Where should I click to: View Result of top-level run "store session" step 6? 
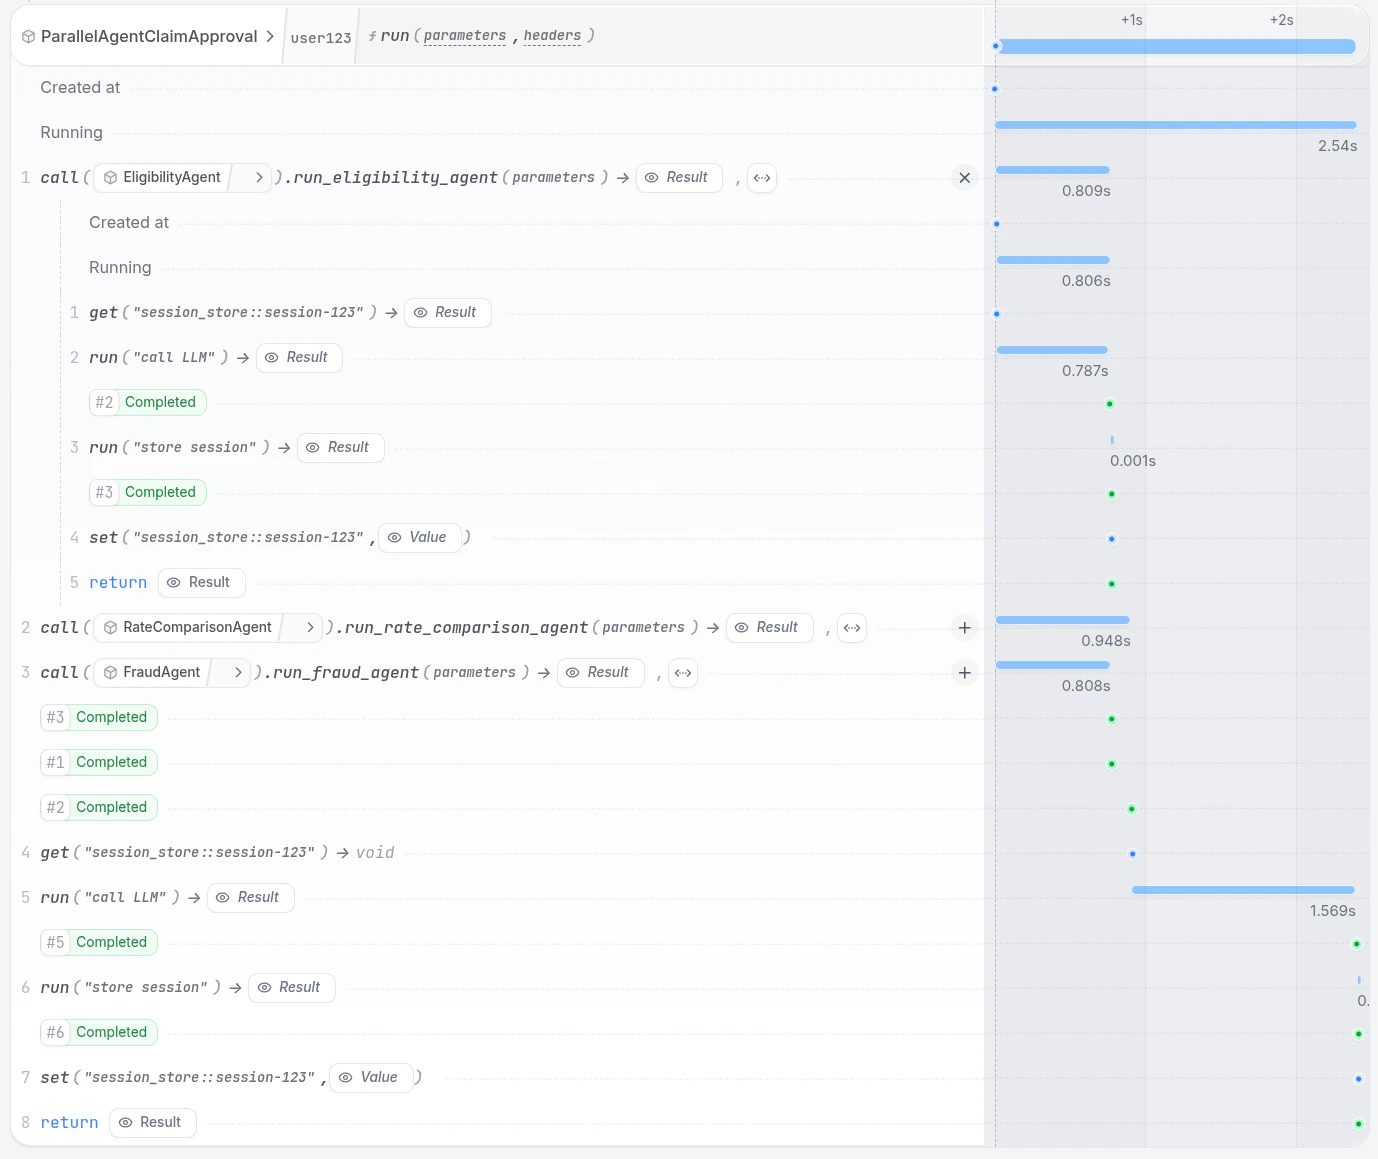pyautogui.click(x=291, y=987)
